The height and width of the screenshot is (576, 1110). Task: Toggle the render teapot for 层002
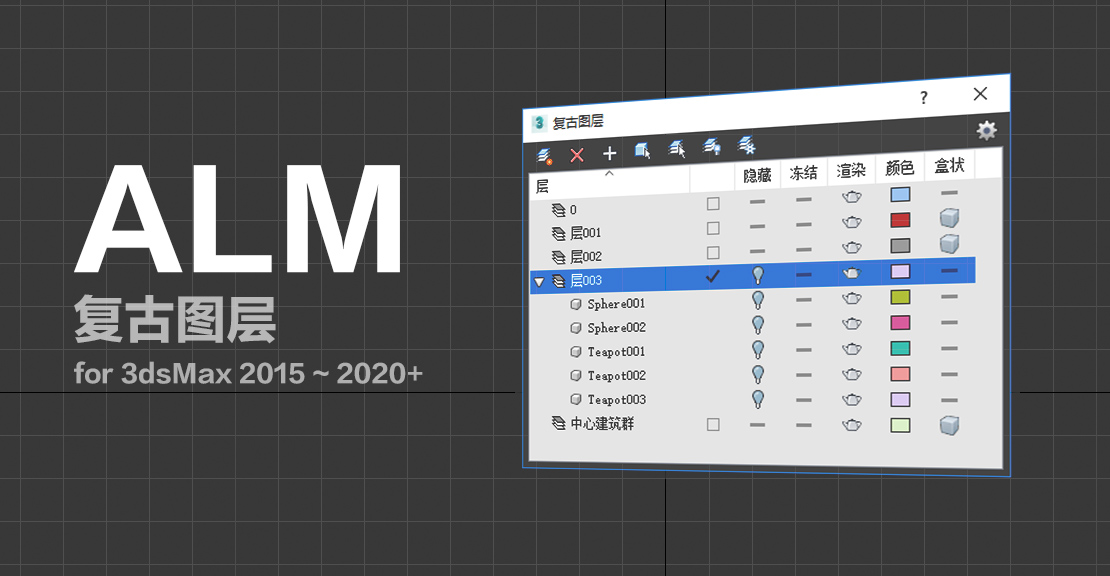pyautogui.click(x=852, y=248)
